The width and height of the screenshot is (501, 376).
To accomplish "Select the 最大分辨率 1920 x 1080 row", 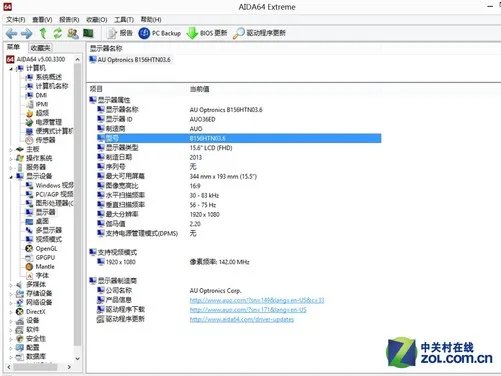I will [238, 215].
